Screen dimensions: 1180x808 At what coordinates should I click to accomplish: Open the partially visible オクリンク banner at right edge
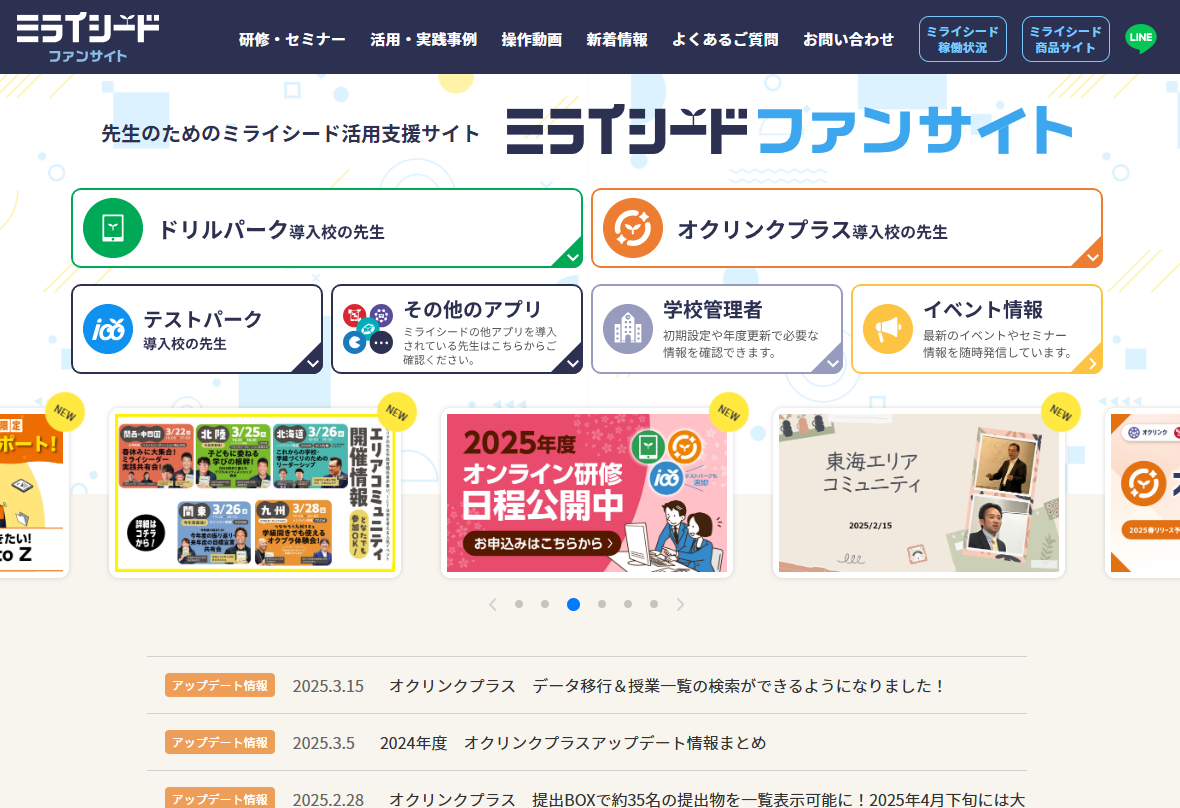[1142, 494]
